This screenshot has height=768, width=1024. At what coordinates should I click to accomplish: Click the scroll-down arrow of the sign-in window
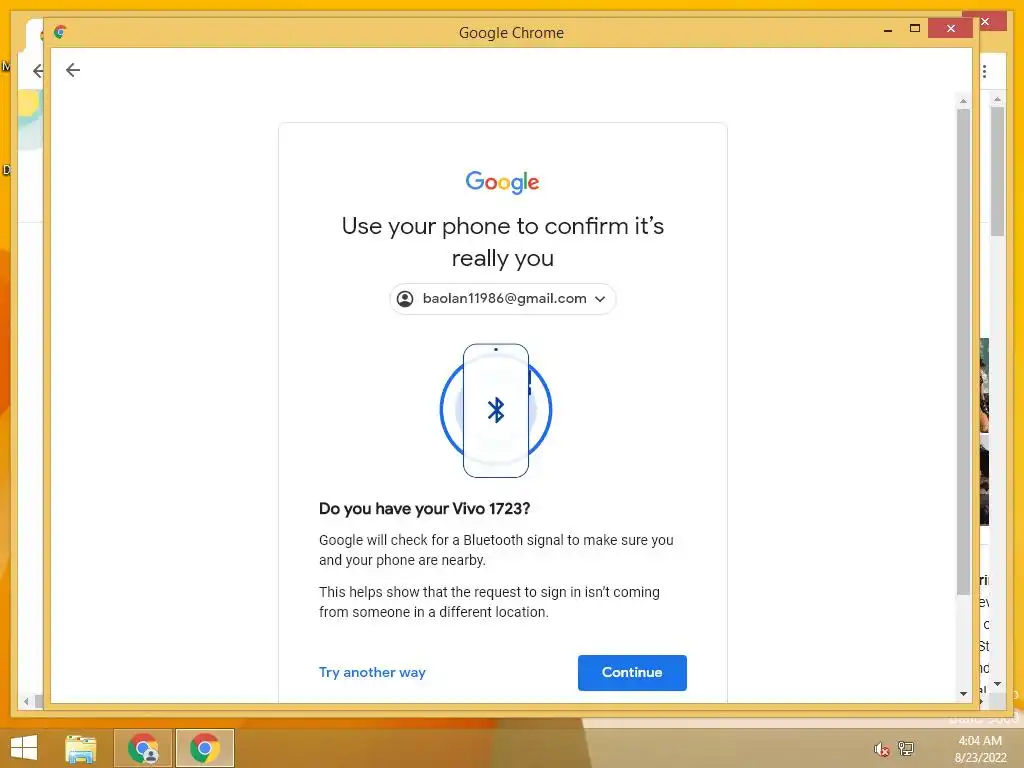point(963,694)
